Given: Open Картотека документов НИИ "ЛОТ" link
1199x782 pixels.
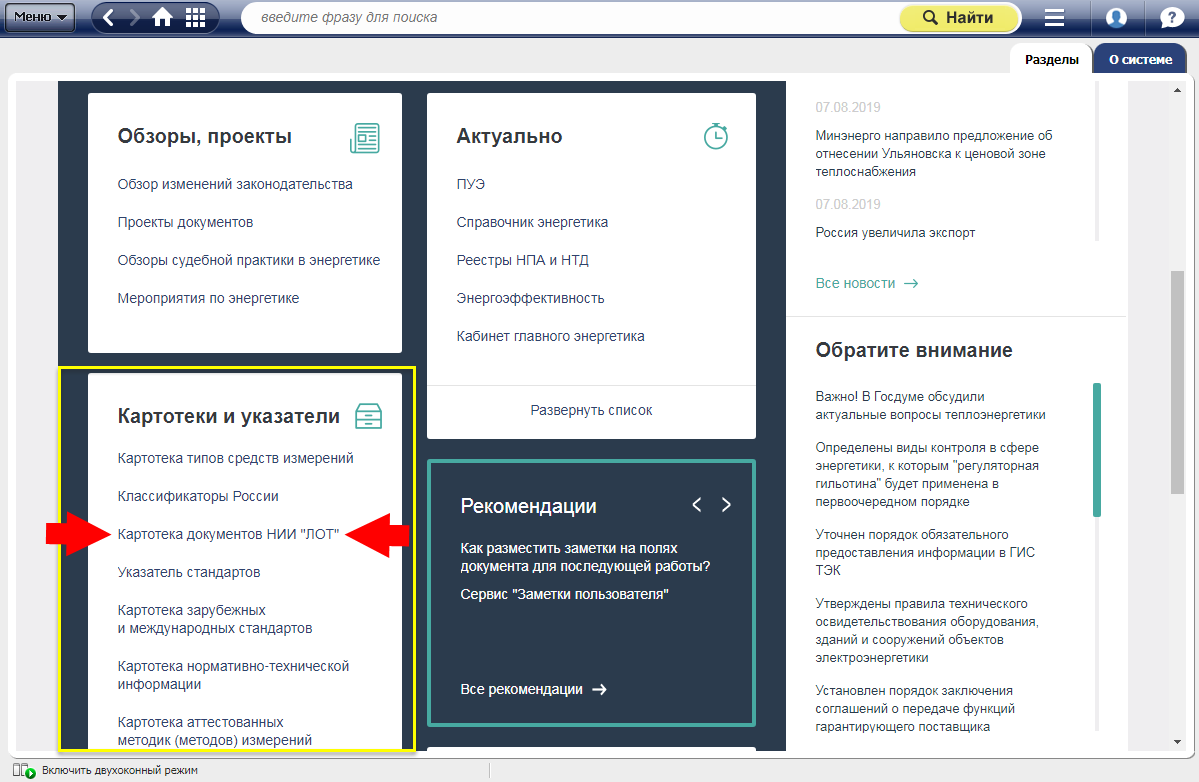Looking at the screenshot, I should click(x=228, y=535).
